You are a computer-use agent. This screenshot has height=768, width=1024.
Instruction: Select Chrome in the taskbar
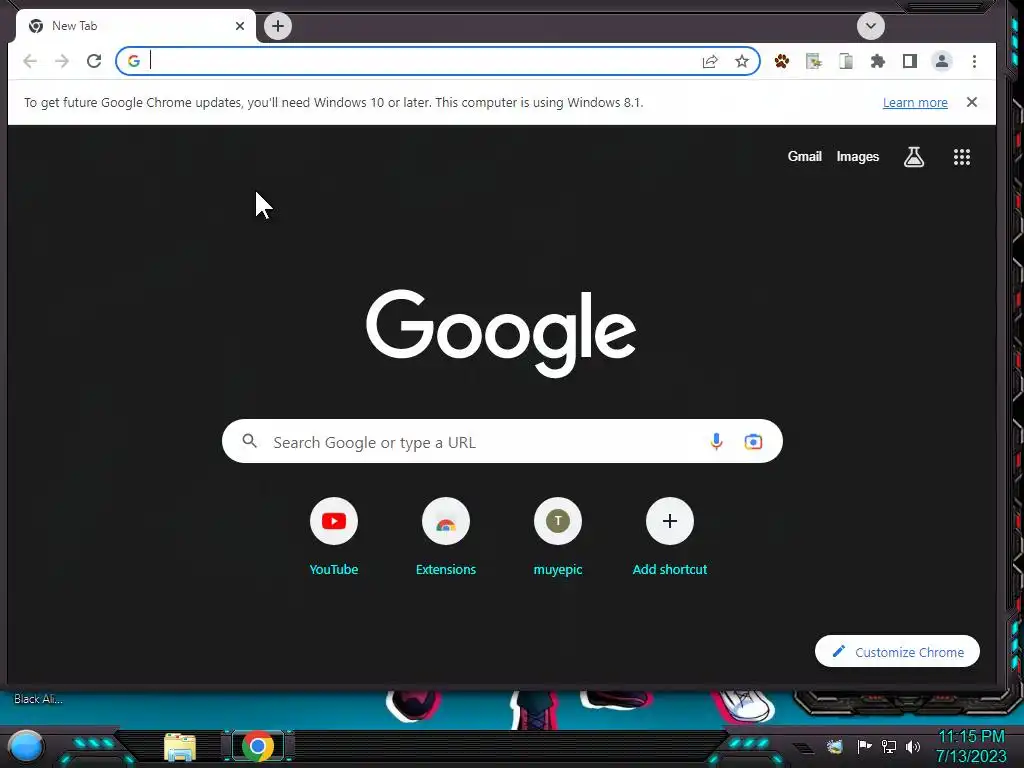pyautogui.click(x=258, y=746)
